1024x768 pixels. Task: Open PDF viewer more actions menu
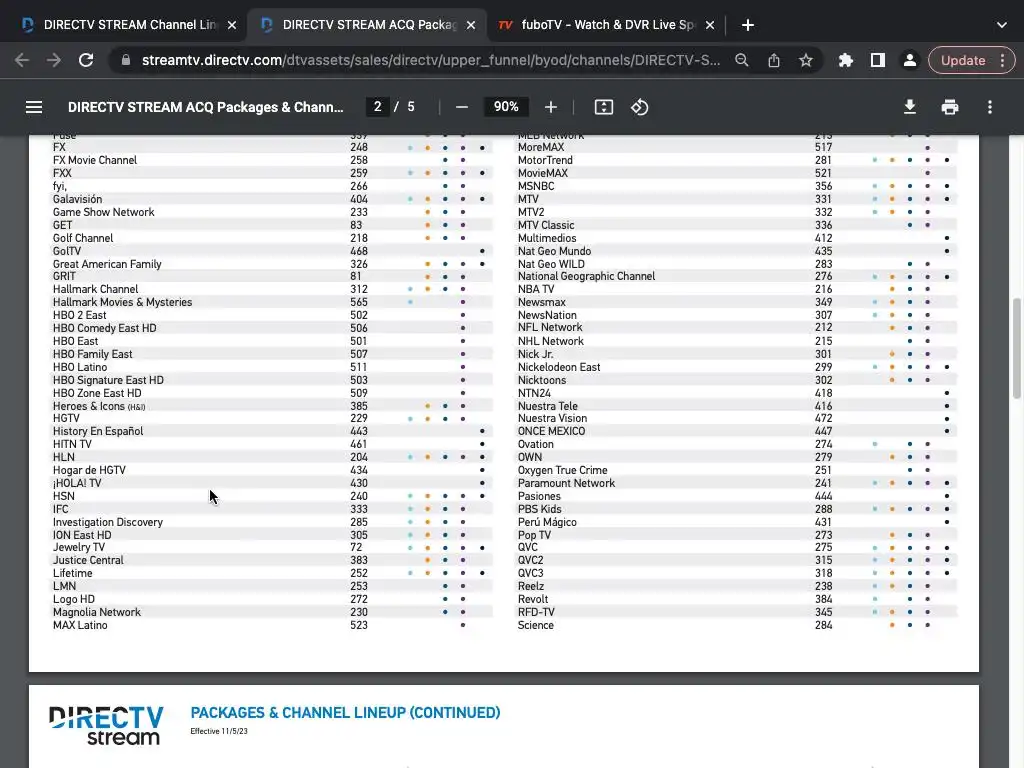tap(990, 107)
